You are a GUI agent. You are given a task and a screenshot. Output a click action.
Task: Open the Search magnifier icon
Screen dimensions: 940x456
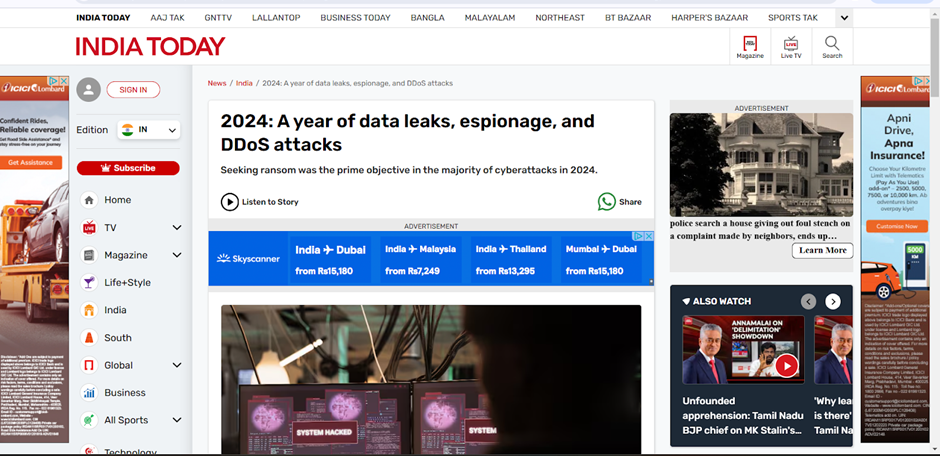click(832, 44)
